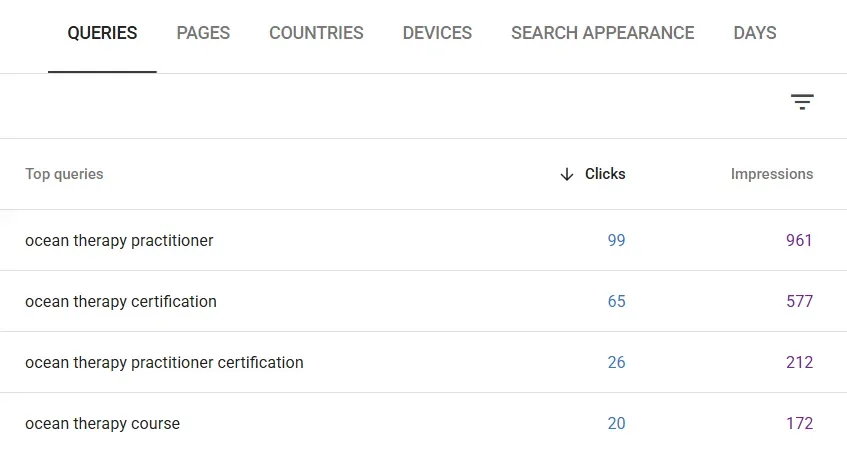Go to the Search Appearance tab
Image resolution: width=847 pixels, height=450 pixels.
602,33
